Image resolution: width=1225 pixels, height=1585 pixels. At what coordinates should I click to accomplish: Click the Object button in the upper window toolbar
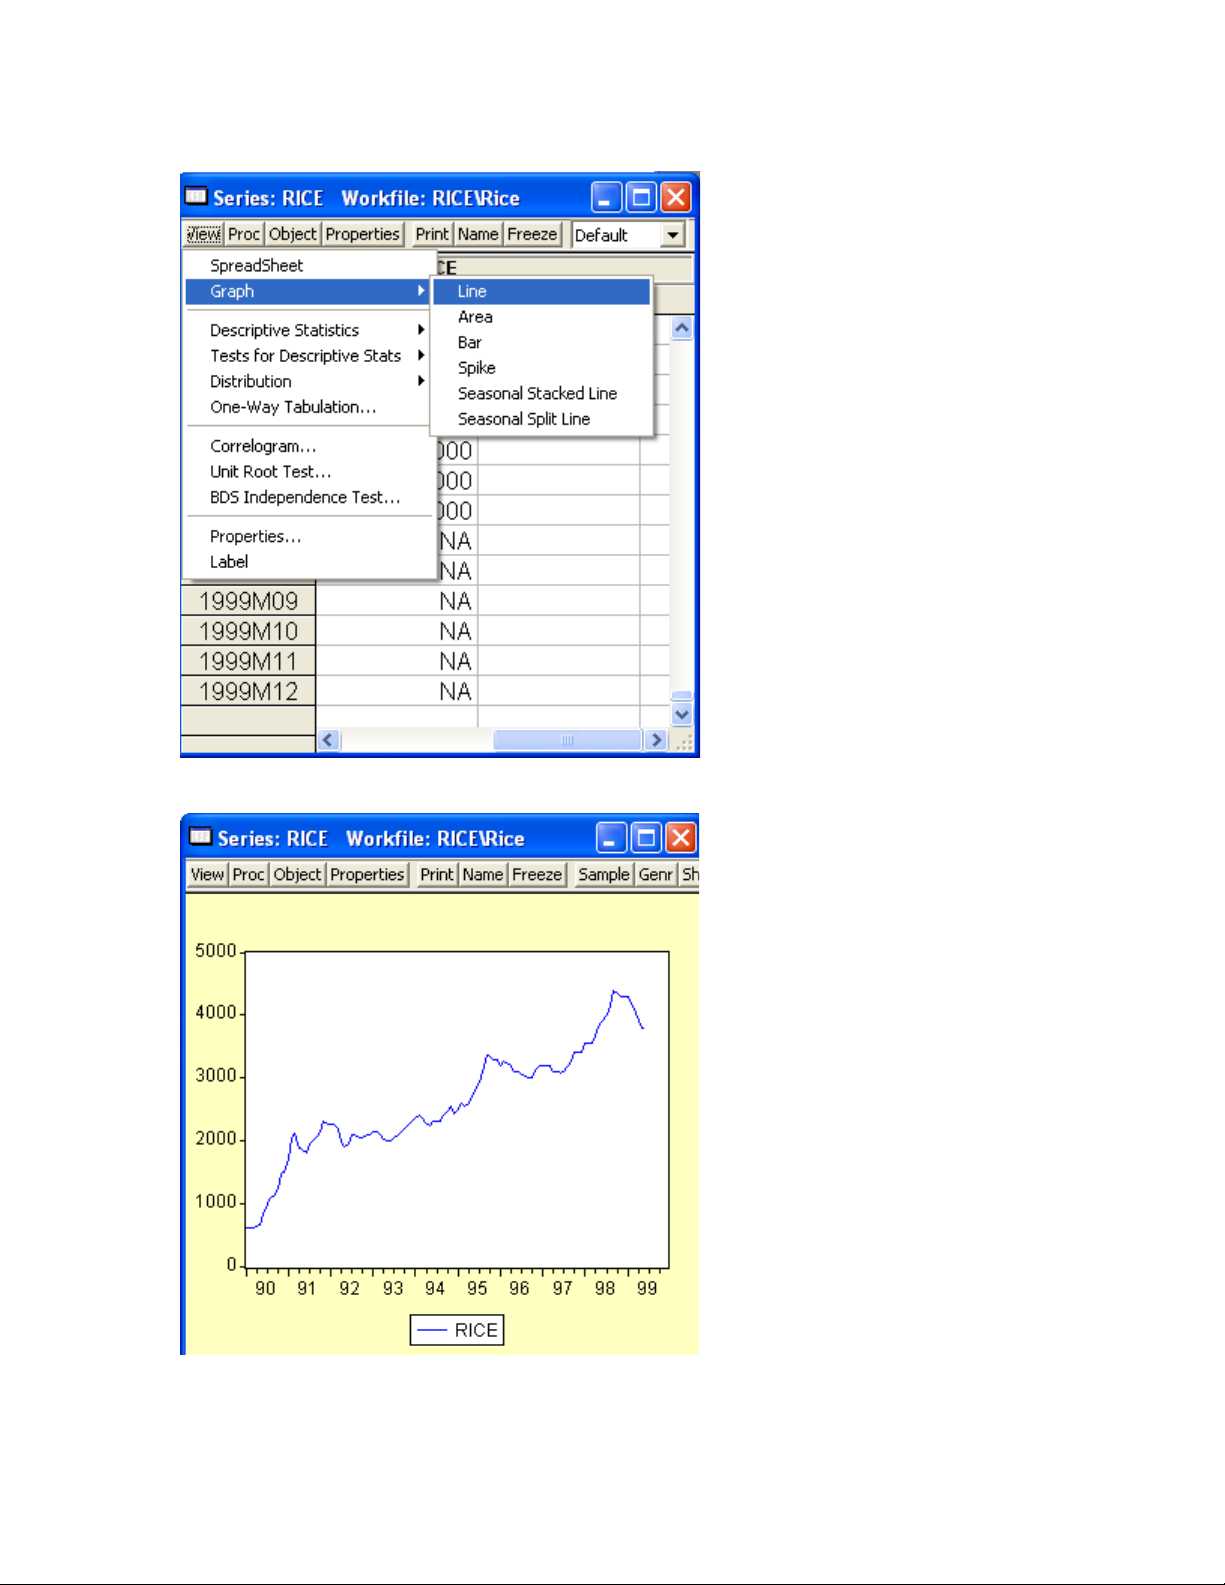tap(293, 234)
